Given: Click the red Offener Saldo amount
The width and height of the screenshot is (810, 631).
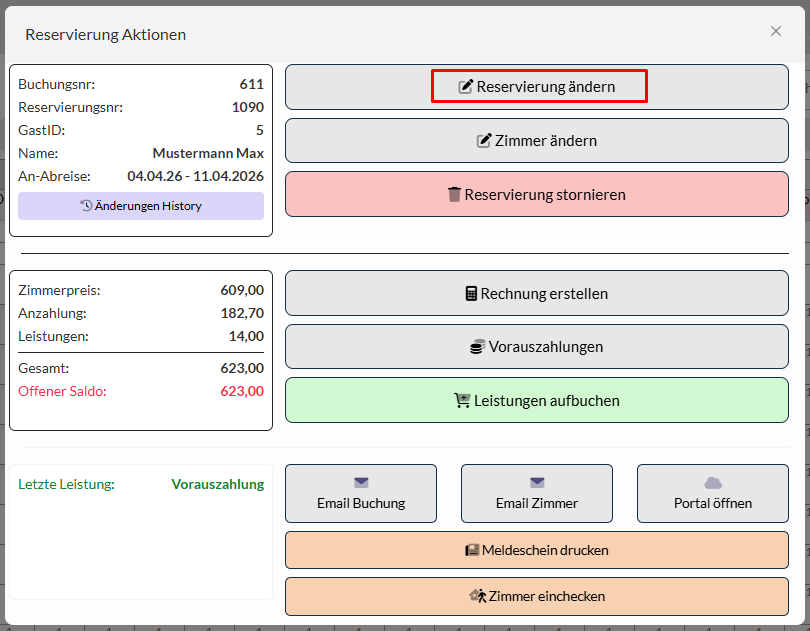Looking at the screenshot, I should point(242,391).
